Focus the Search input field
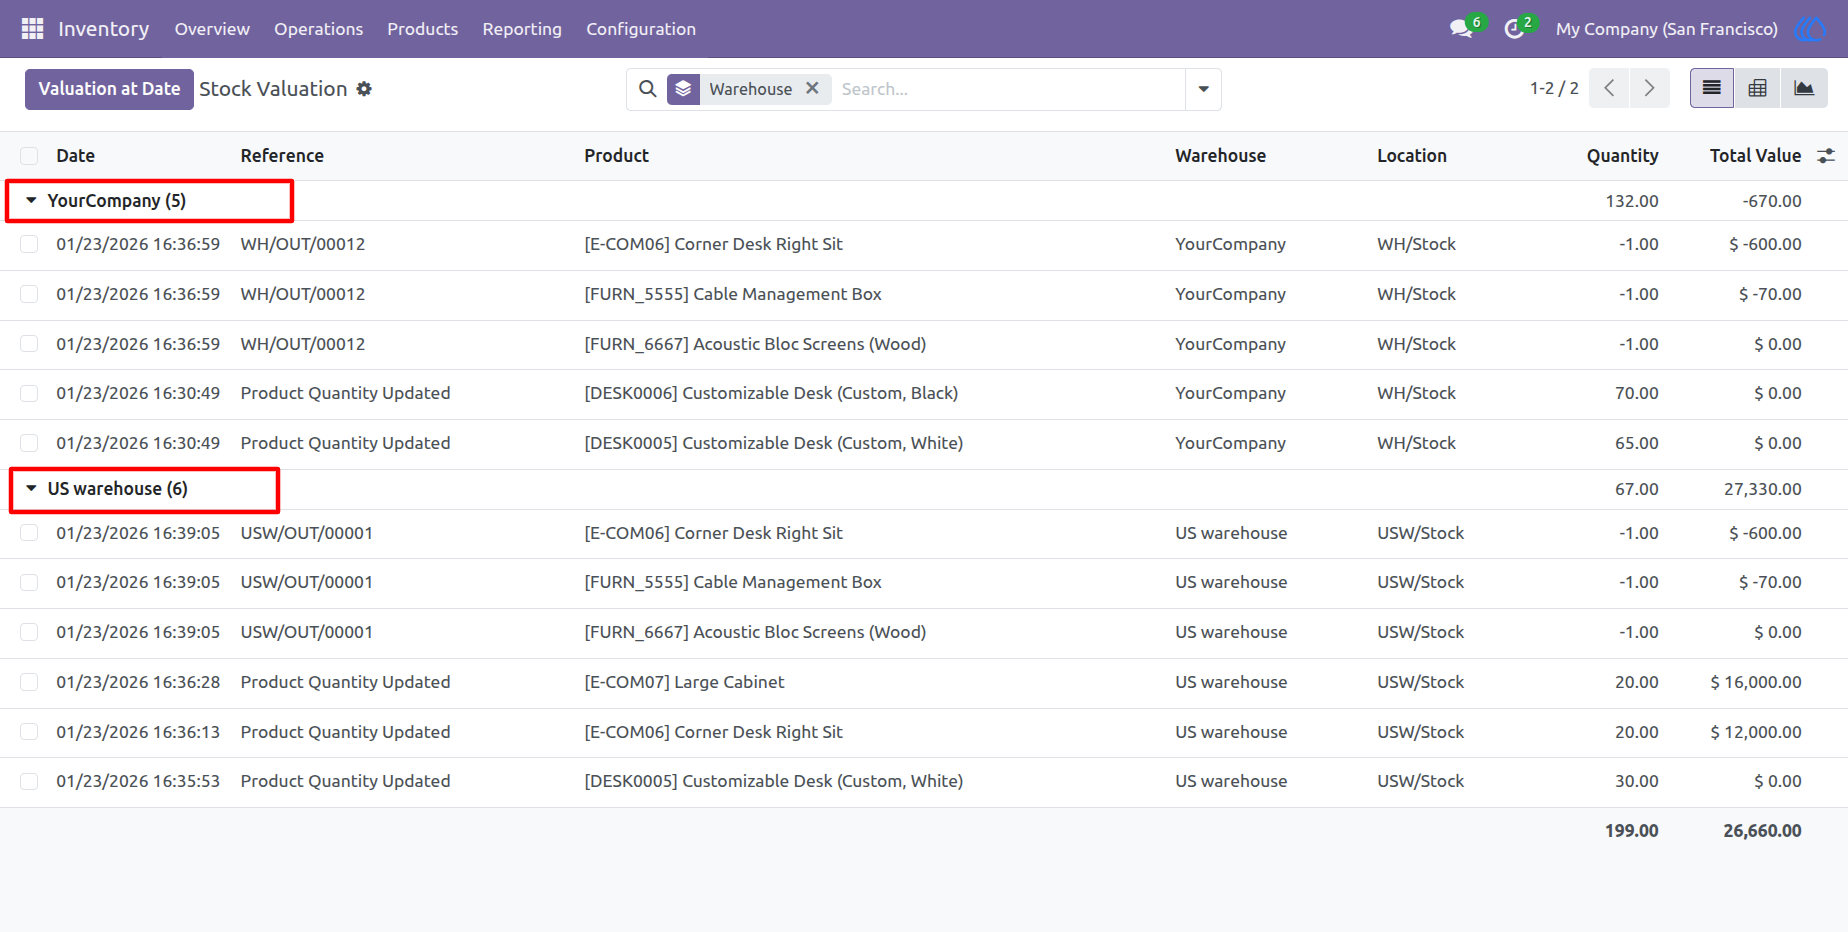This screenshot has height=932, width=1848. pyautogui.click(x=1008, y=89)
